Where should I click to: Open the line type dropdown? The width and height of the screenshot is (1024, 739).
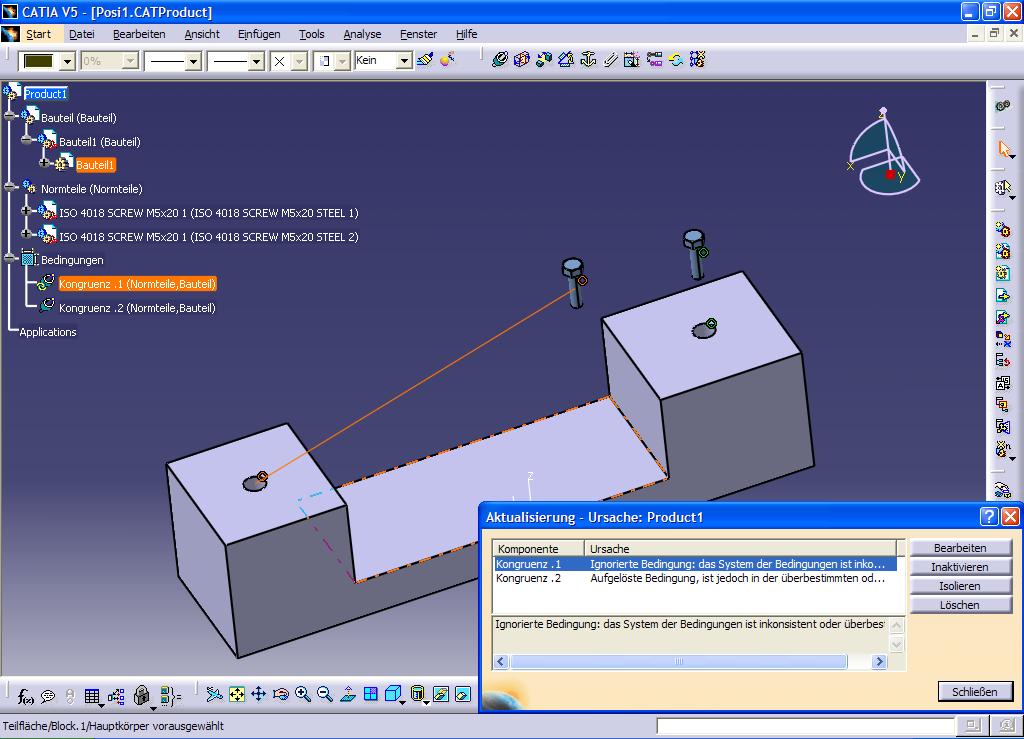pyautogui.click(x=256, y=61)
